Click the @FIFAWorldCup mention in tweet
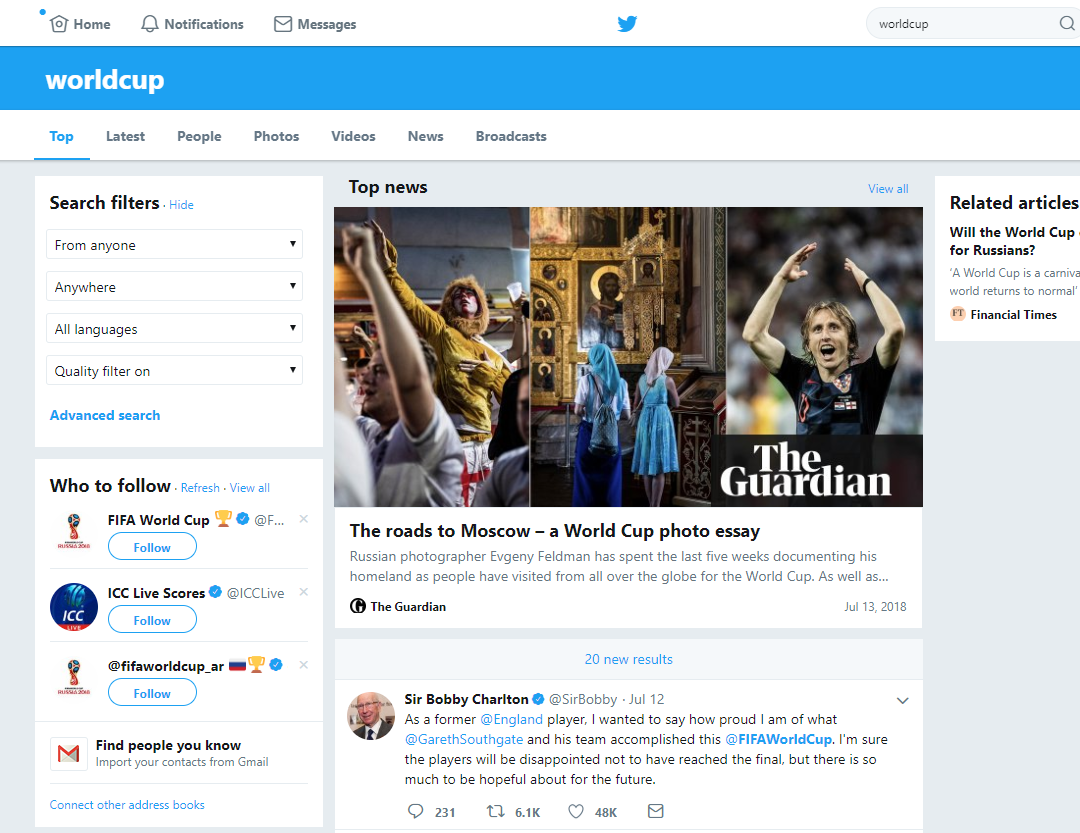Image resolution: width=1080 pixels, height=833 pixels. [x=778, y=739]
